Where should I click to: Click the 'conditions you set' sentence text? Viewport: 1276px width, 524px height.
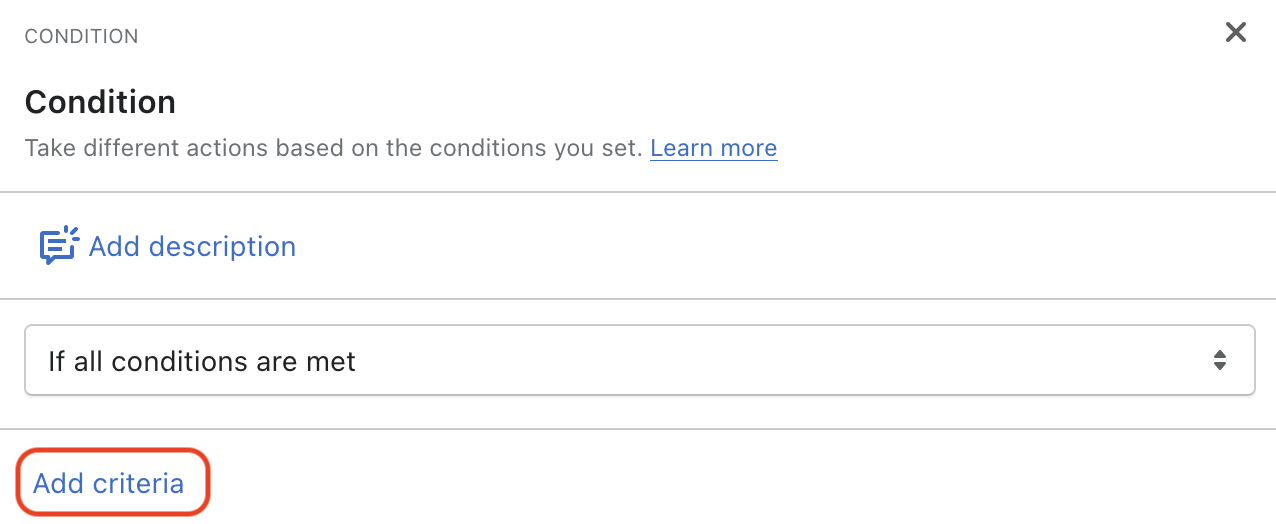pyautogui.click(x=520, y=149)
